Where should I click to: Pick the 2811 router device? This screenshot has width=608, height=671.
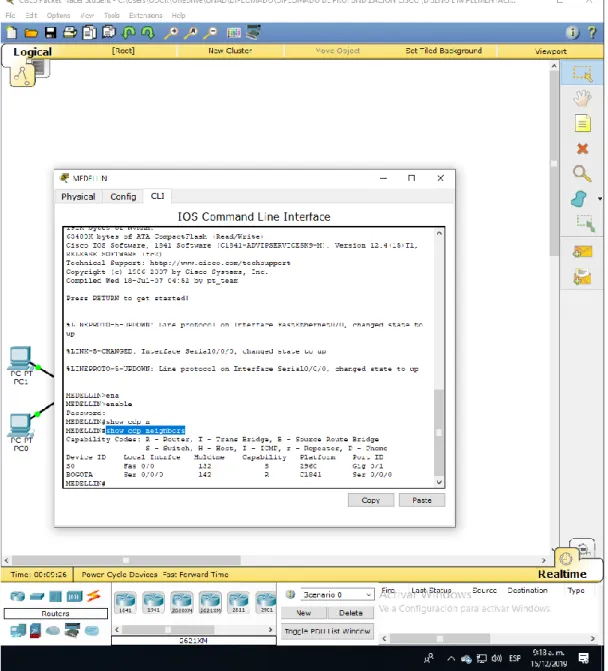point(238,602)
